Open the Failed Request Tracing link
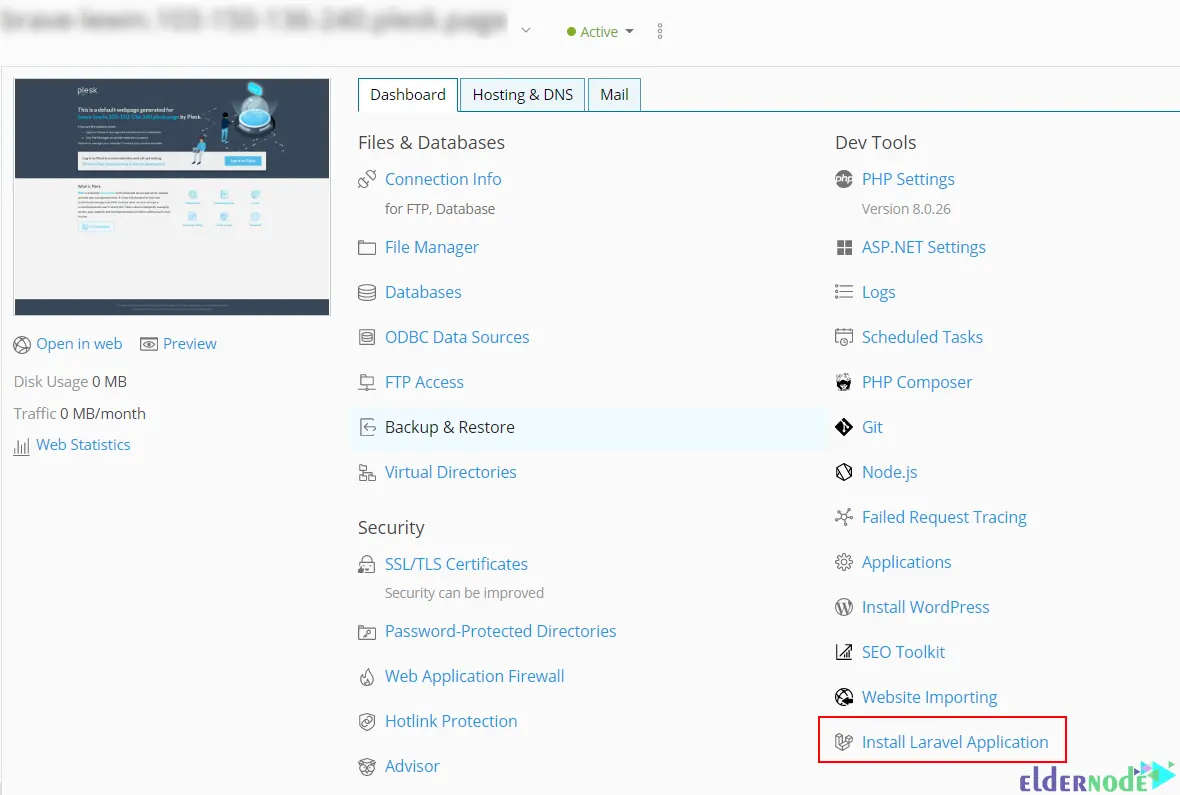The height and width of the screenshot is (795, 1180). [944, 517]
